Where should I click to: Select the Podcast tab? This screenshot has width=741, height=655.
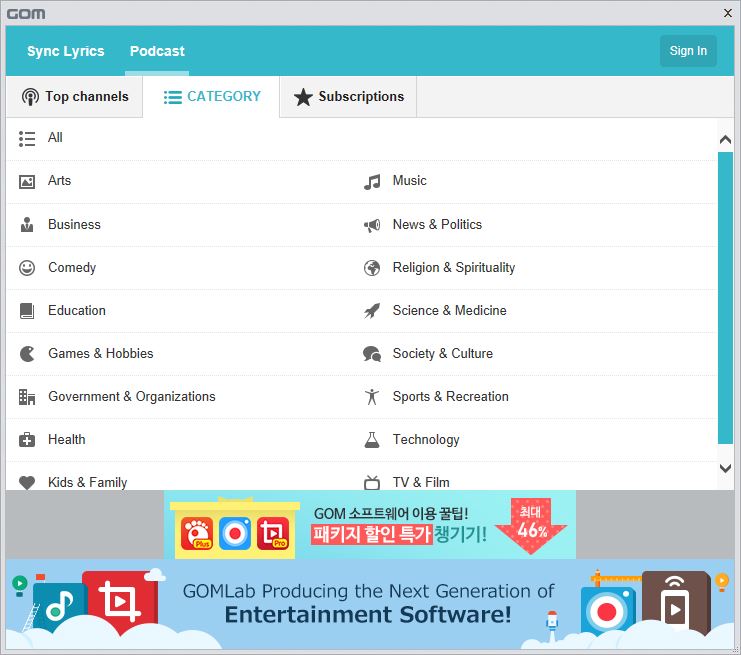coord(157,51)
